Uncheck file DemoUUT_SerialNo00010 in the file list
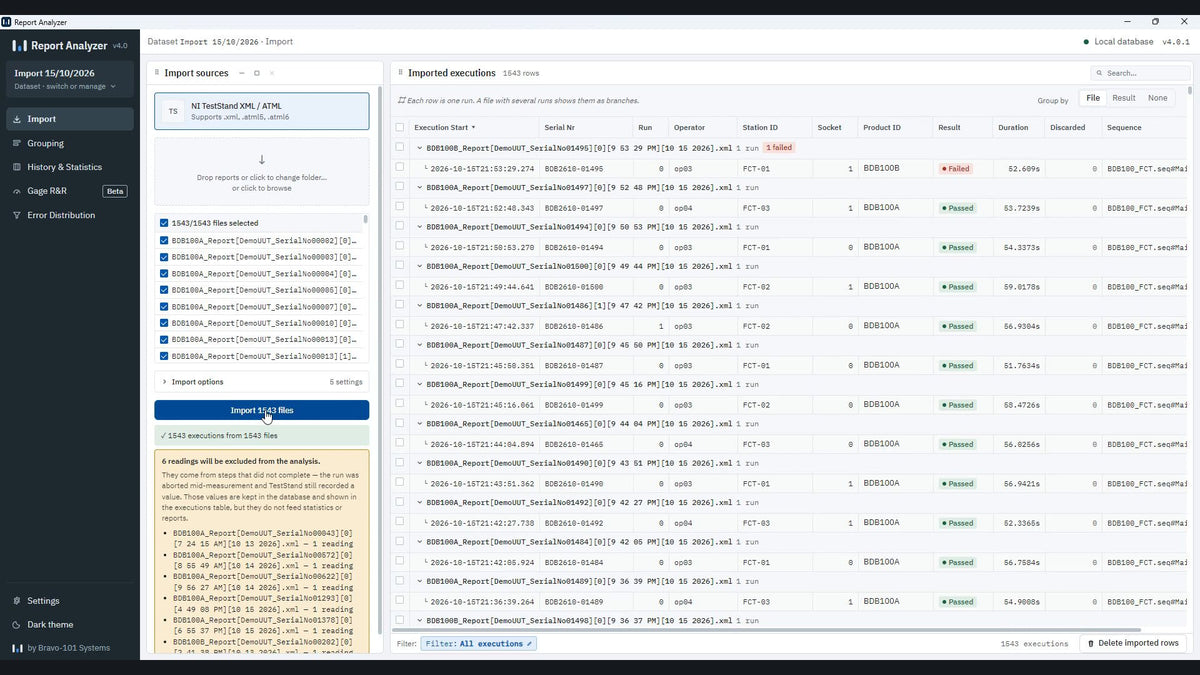Screen dimensions: 1200x675 click(x=164, y=323)
